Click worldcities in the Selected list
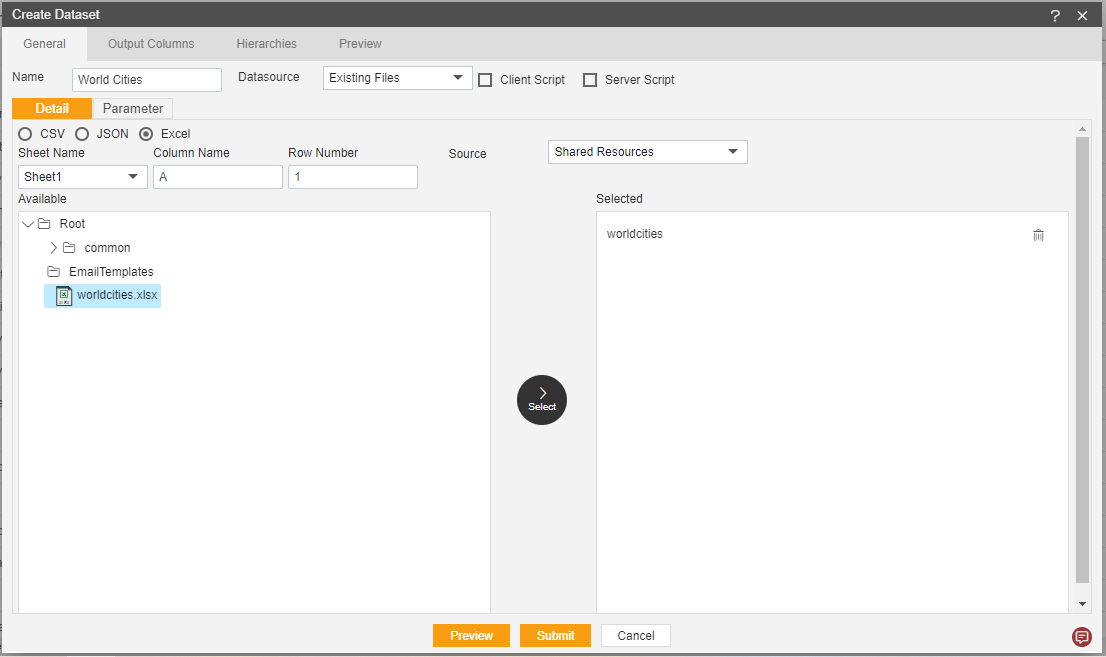This screenshot has width=1106, height=657. point(634,234)
